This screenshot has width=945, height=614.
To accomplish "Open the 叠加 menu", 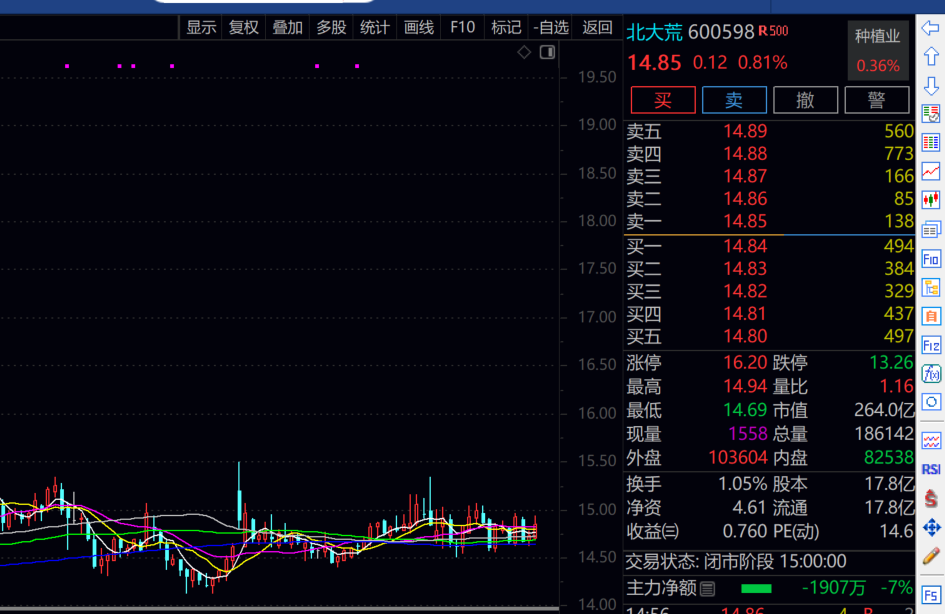I will [287, 28].
